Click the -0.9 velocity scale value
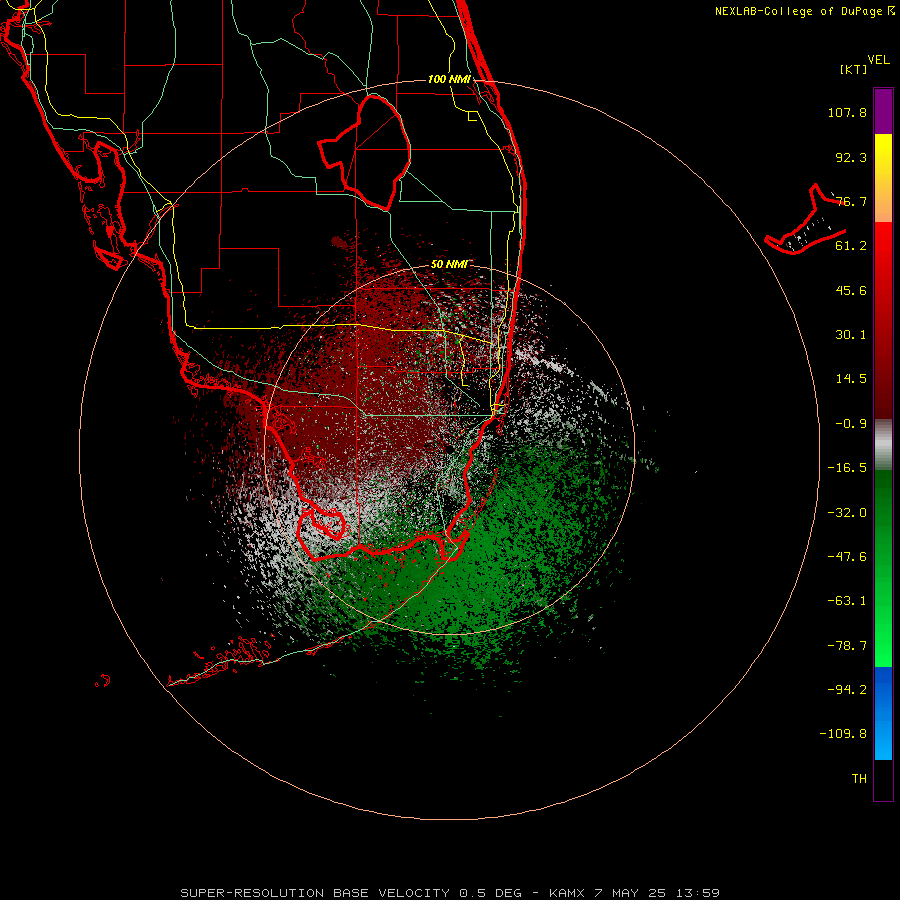900x900 pixels. click(x=851, y=424)
